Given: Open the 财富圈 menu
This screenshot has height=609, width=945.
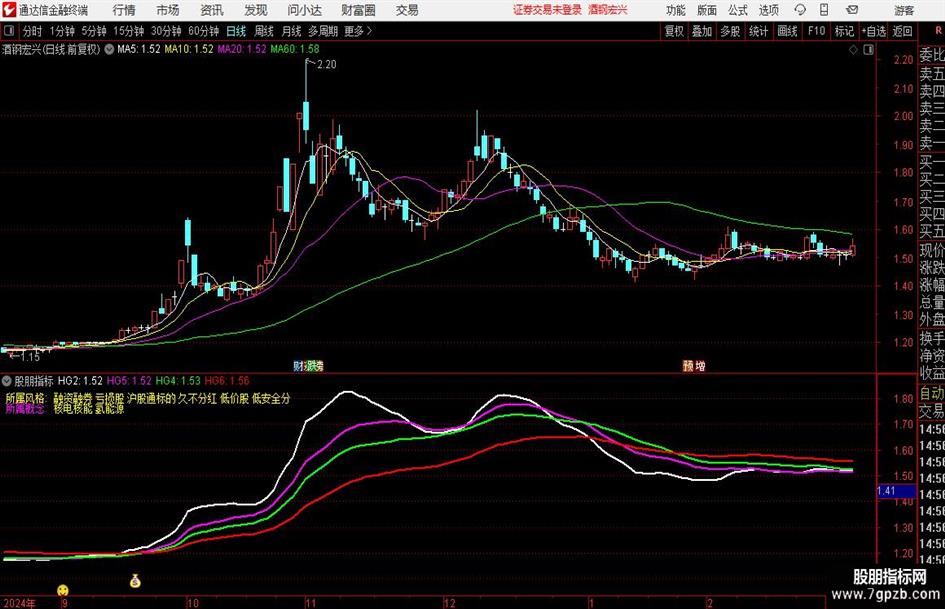Looking at the screenshot, I should pyautogui.click(x=358, y=10).
